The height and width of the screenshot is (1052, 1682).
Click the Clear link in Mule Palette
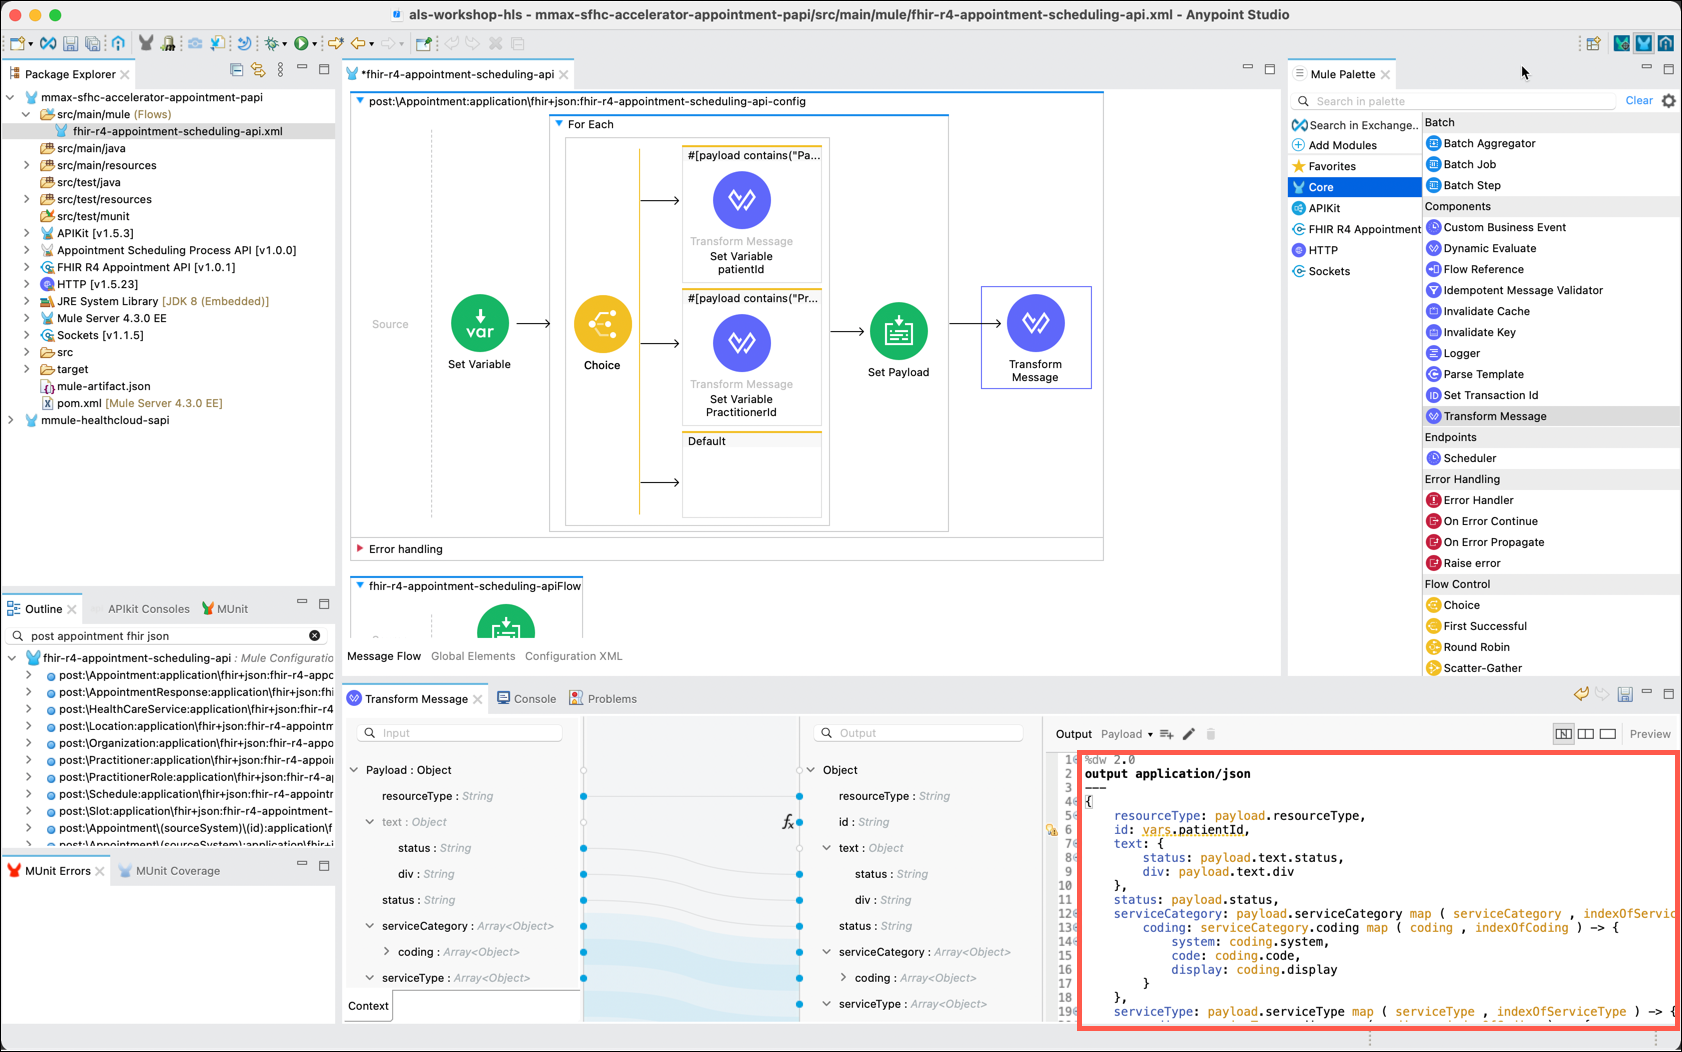pyautogui.click(x=1639, y=101)
